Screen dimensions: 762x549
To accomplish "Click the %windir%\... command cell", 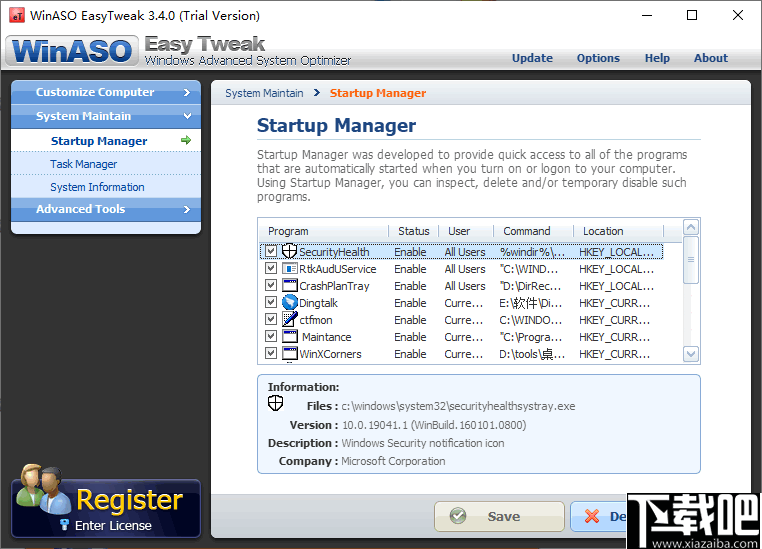I will pyautogui.click(x=532, y=252).
